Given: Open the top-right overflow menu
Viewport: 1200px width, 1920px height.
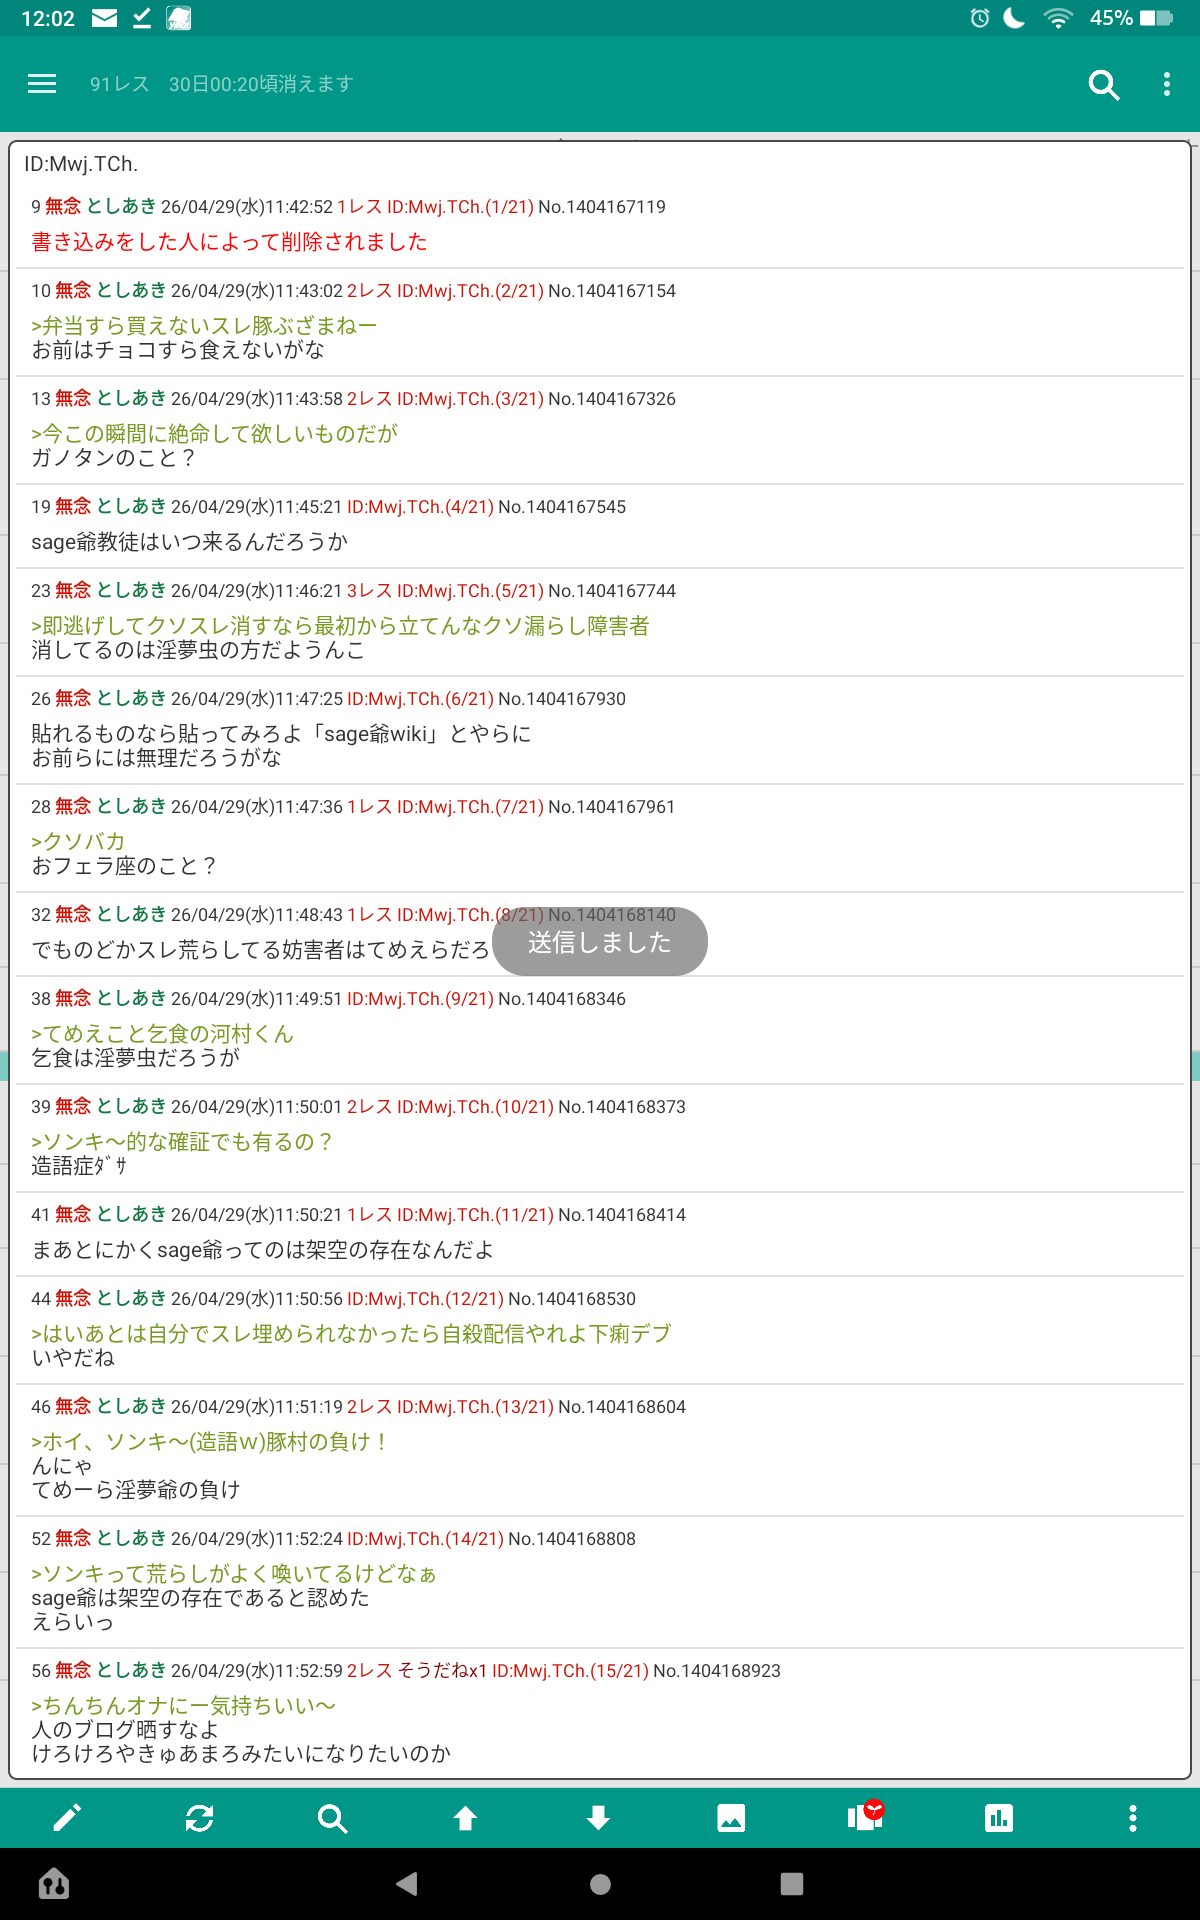Looking at the screenshot, I should (1166, 85).
